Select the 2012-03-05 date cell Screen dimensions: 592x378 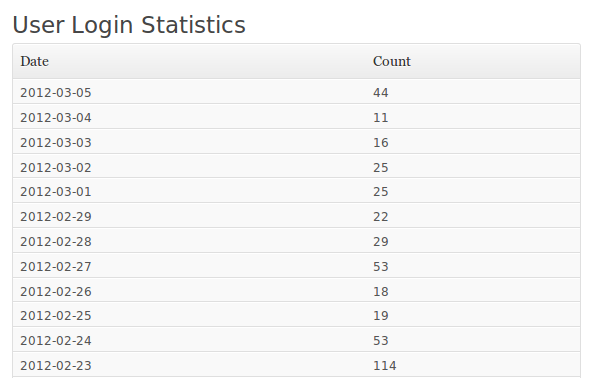tap(56, 93)
